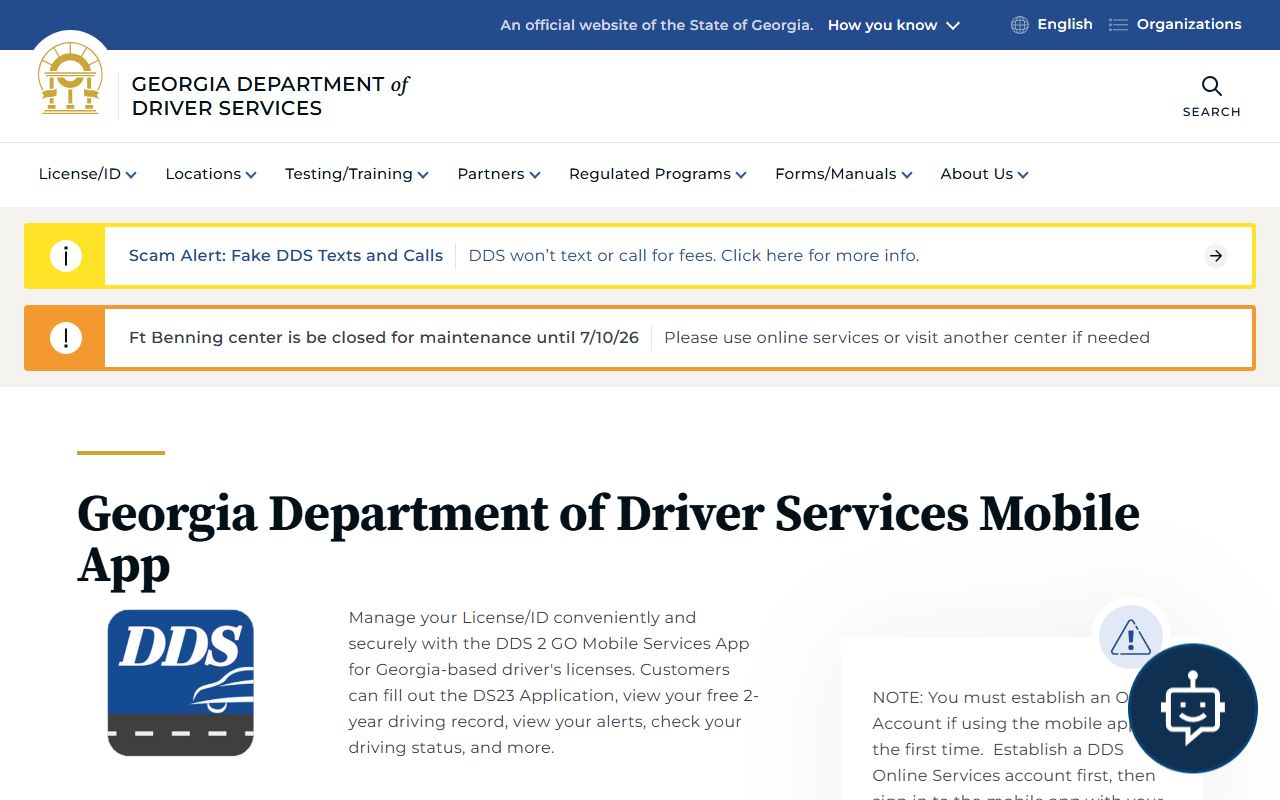Click the globe language icon
This screenshot has height=800, width=1280.
[1020, 25]
